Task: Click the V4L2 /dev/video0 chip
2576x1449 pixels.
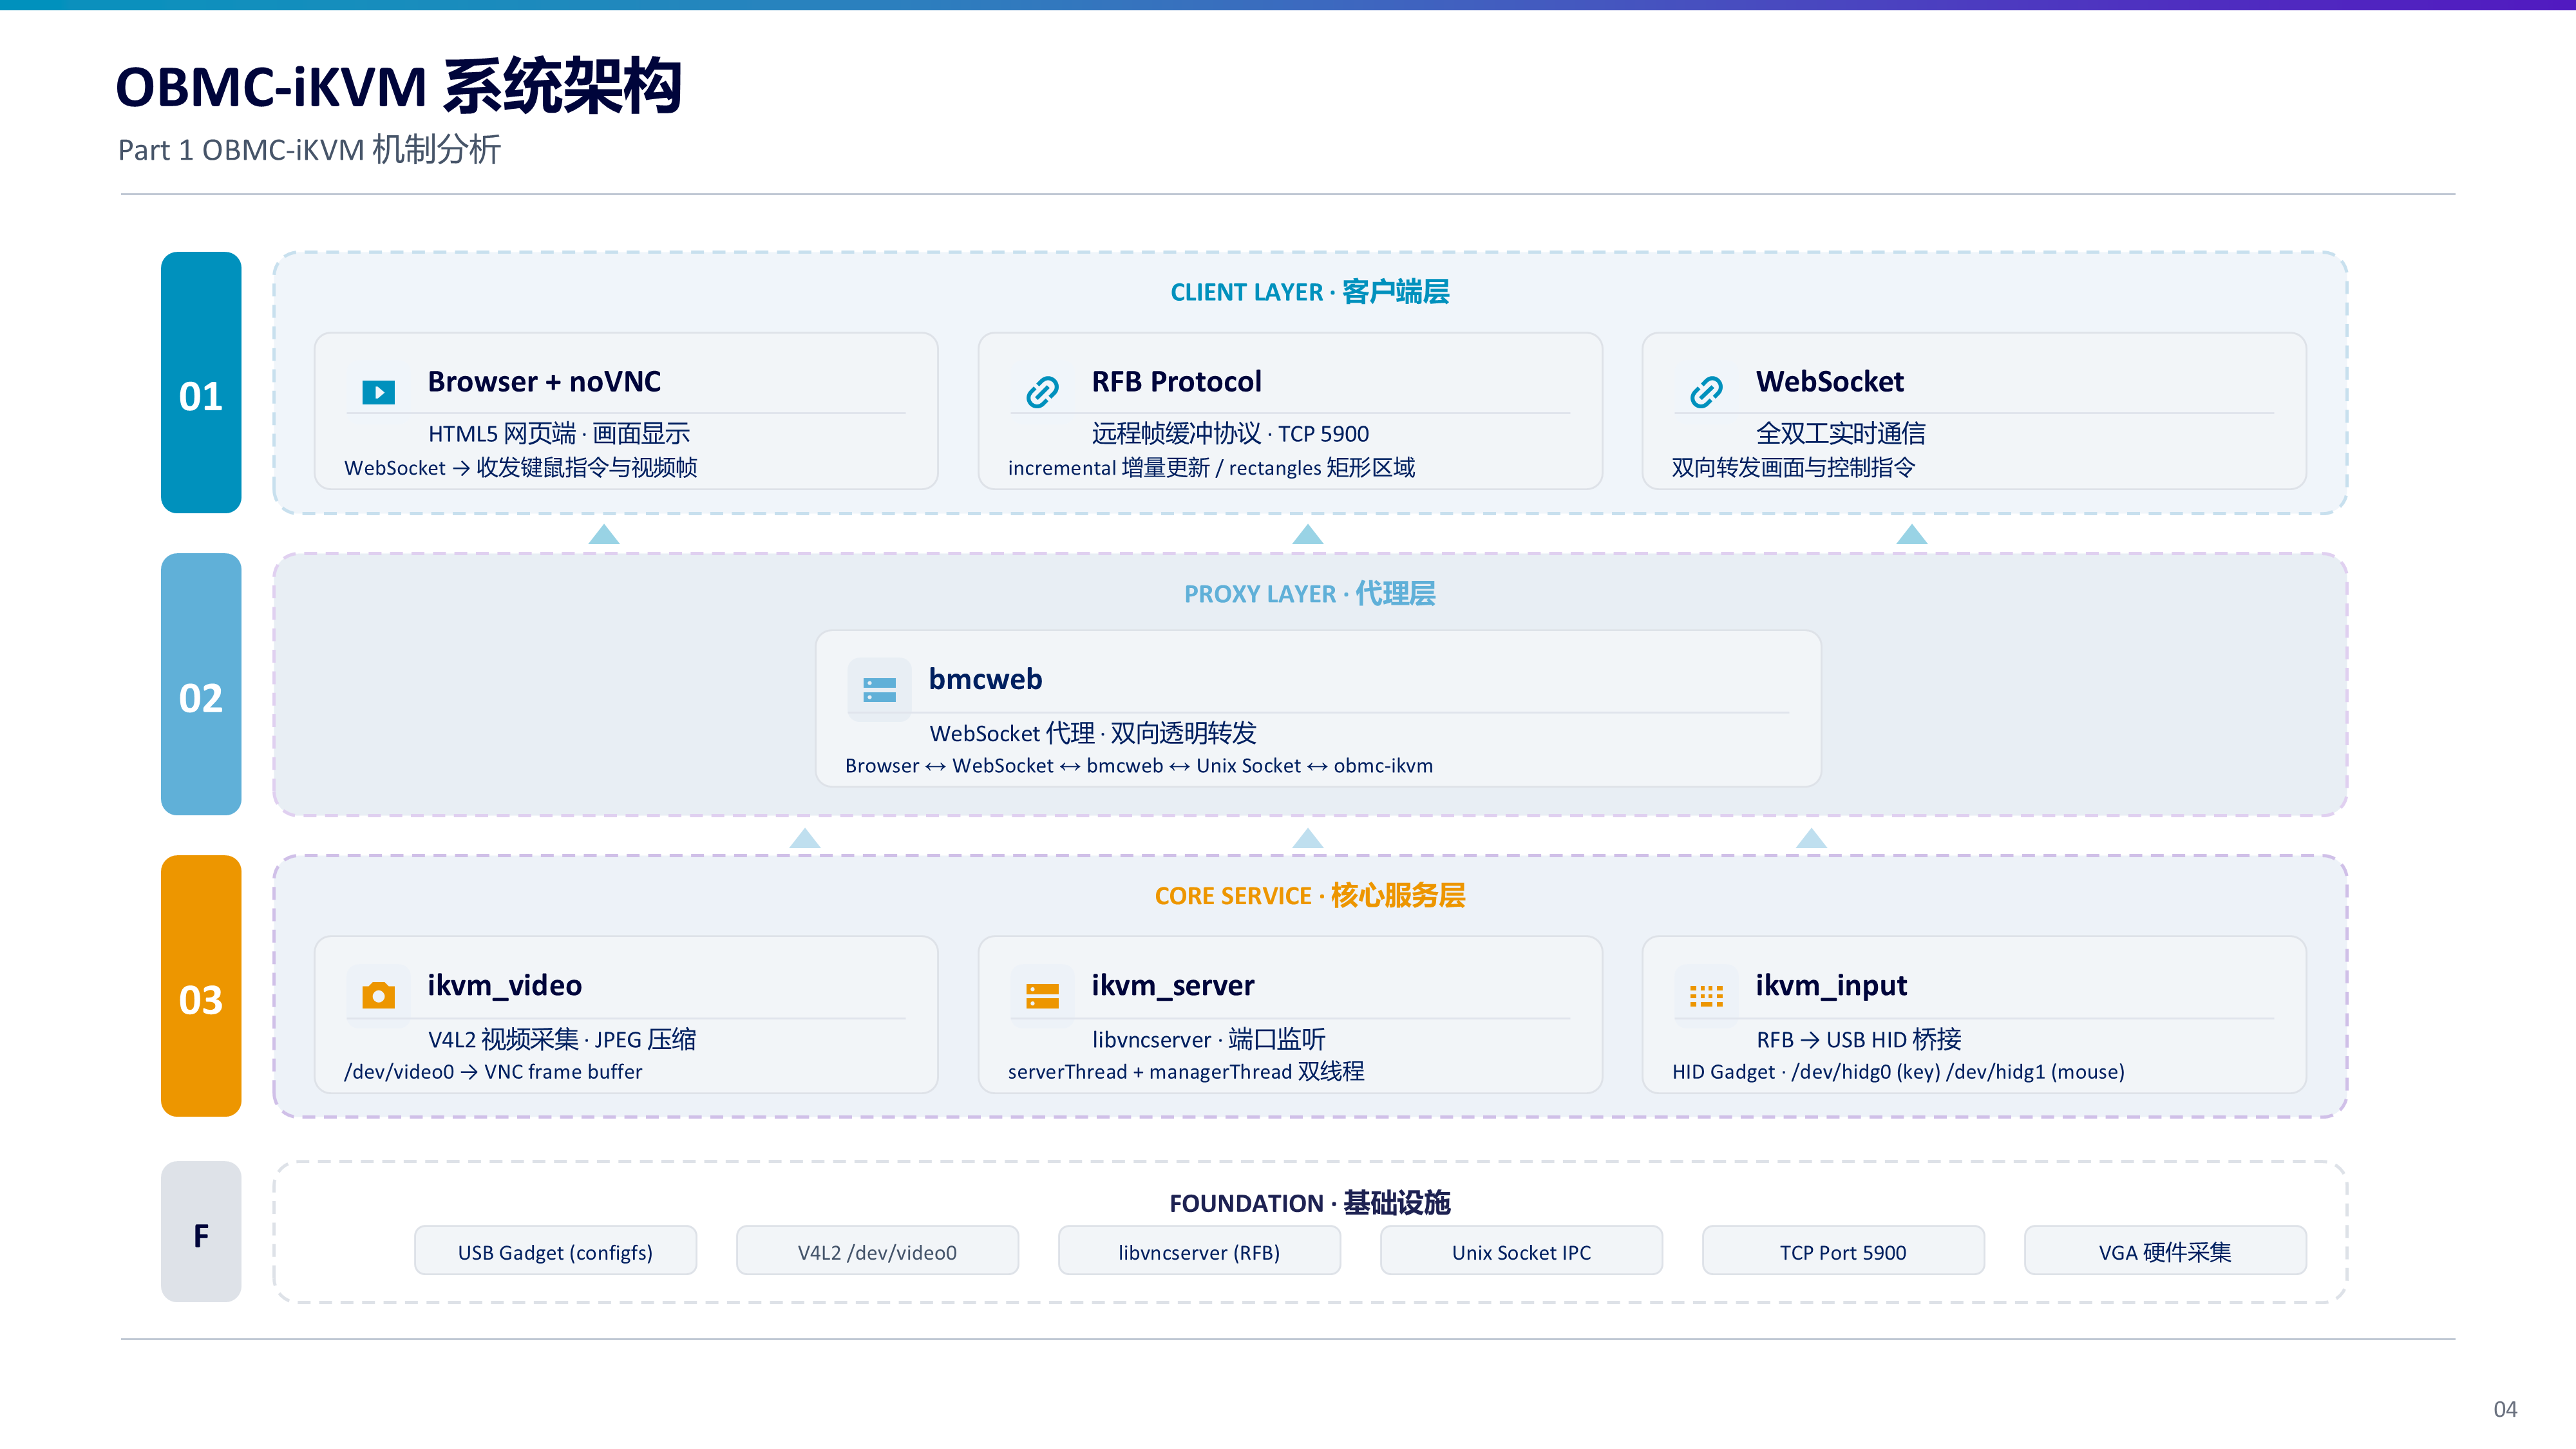Action: click(x=877, y=1251)
